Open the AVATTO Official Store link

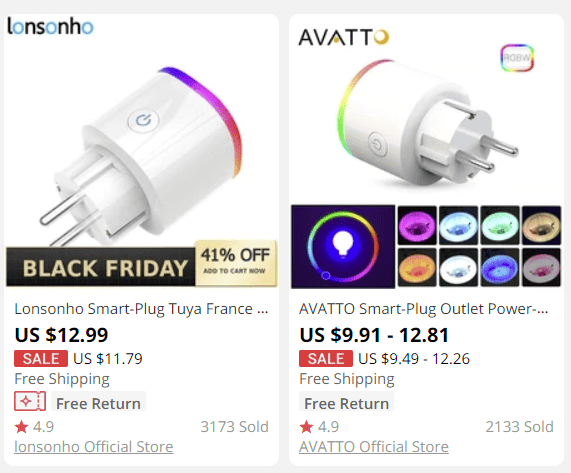click(x=374, y=447)
